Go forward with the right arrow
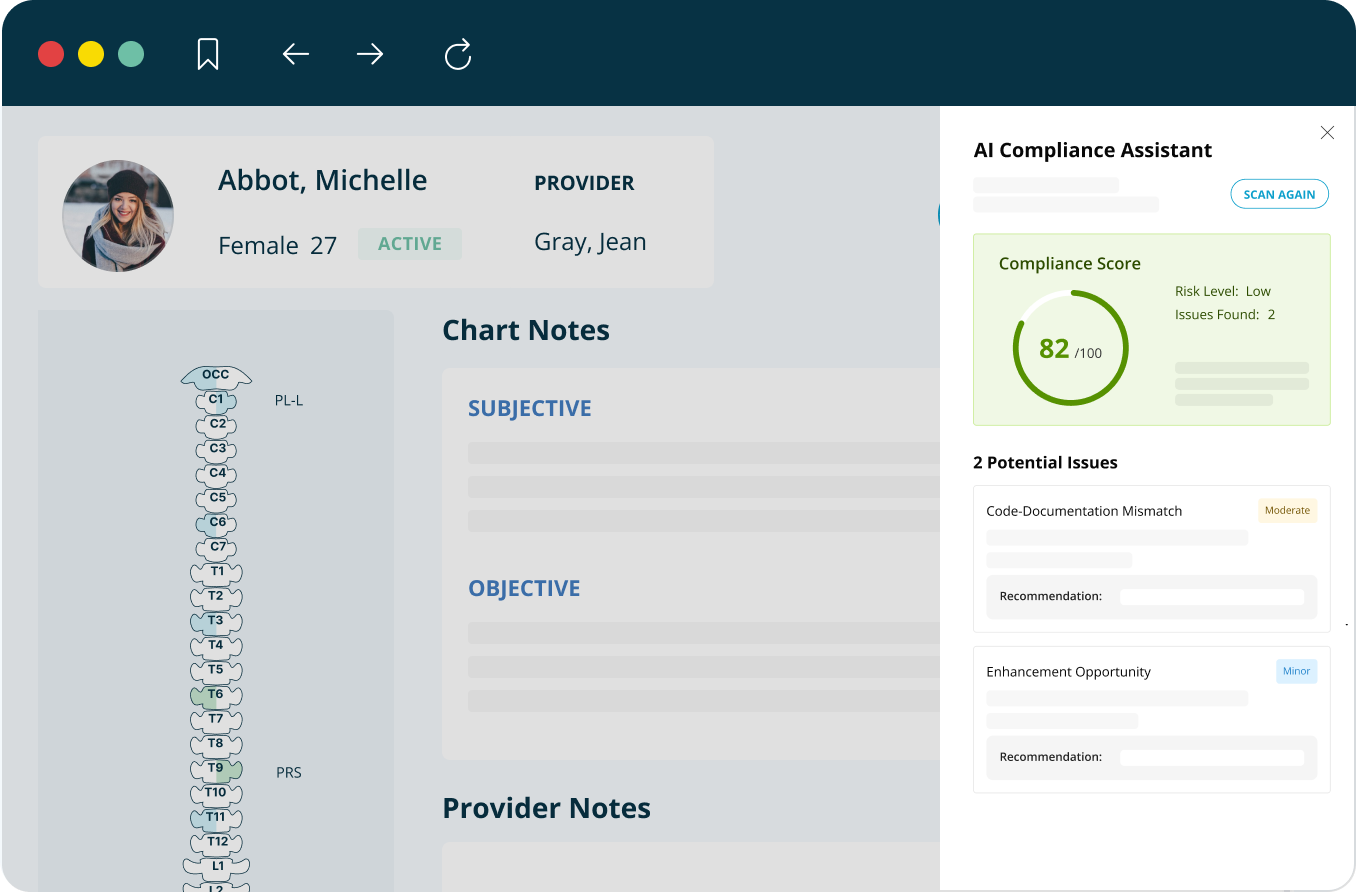 (370, 54)
